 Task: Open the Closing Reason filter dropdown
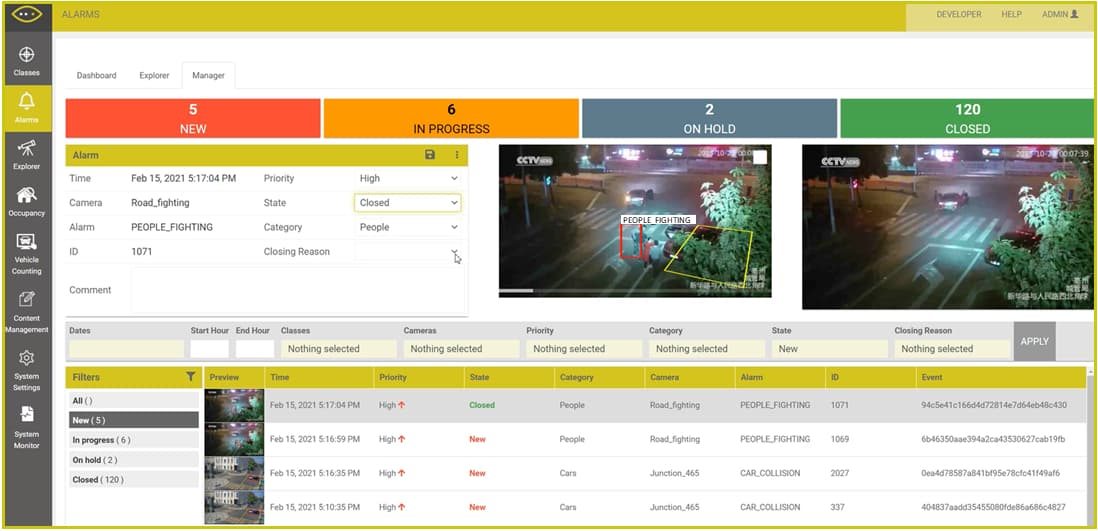pyautogui.click(x=952, y=349)
